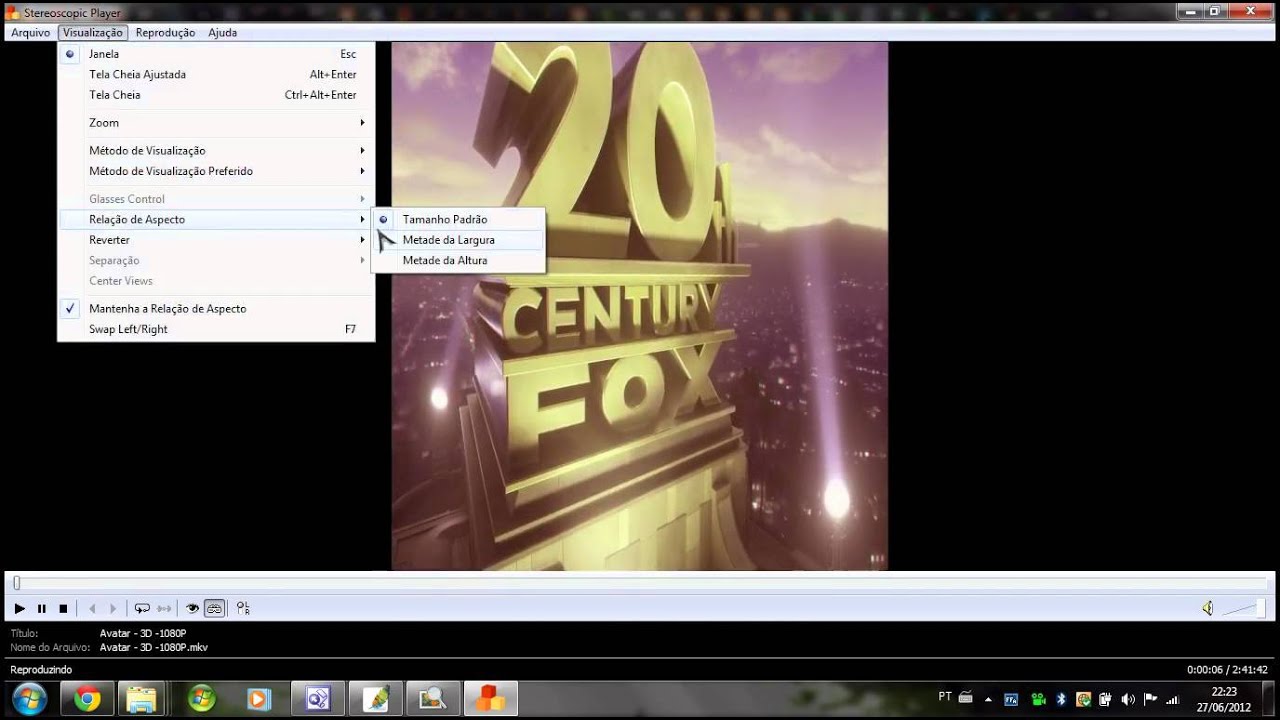Viewport: 1280px width, 720px height.
Task: Show hidden tray icons arrow
Action: [989, 699]
